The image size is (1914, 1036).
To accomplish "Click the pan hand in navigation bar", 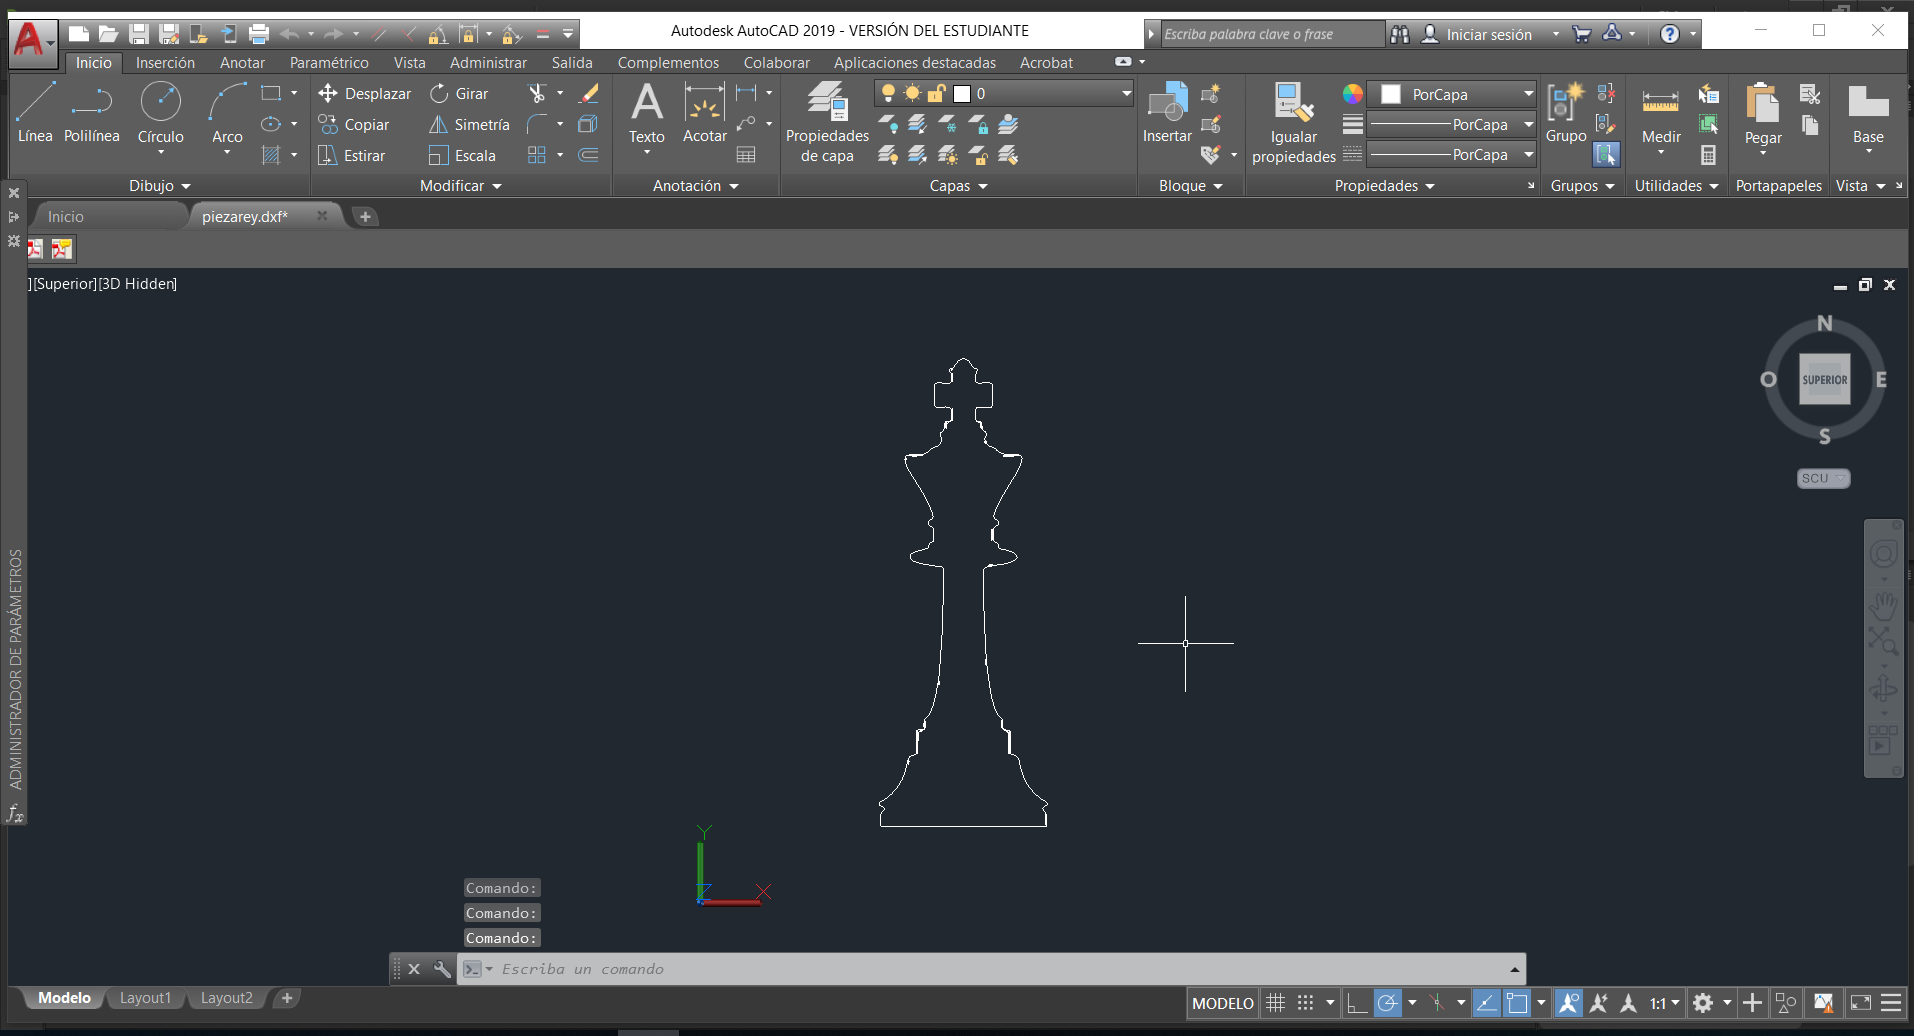I will 1884,605.
